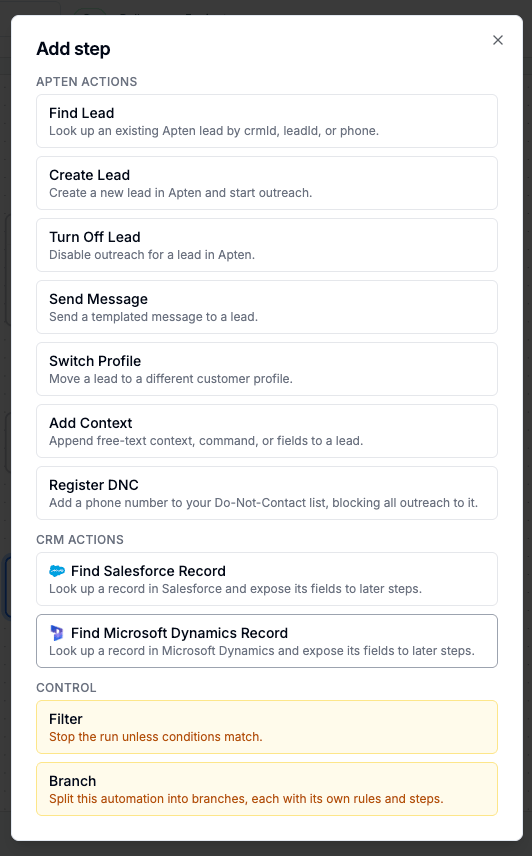Viewport: 532px width, 856px height.
Task: Click the Salesforce cloud icon
Action: [57, 571]
